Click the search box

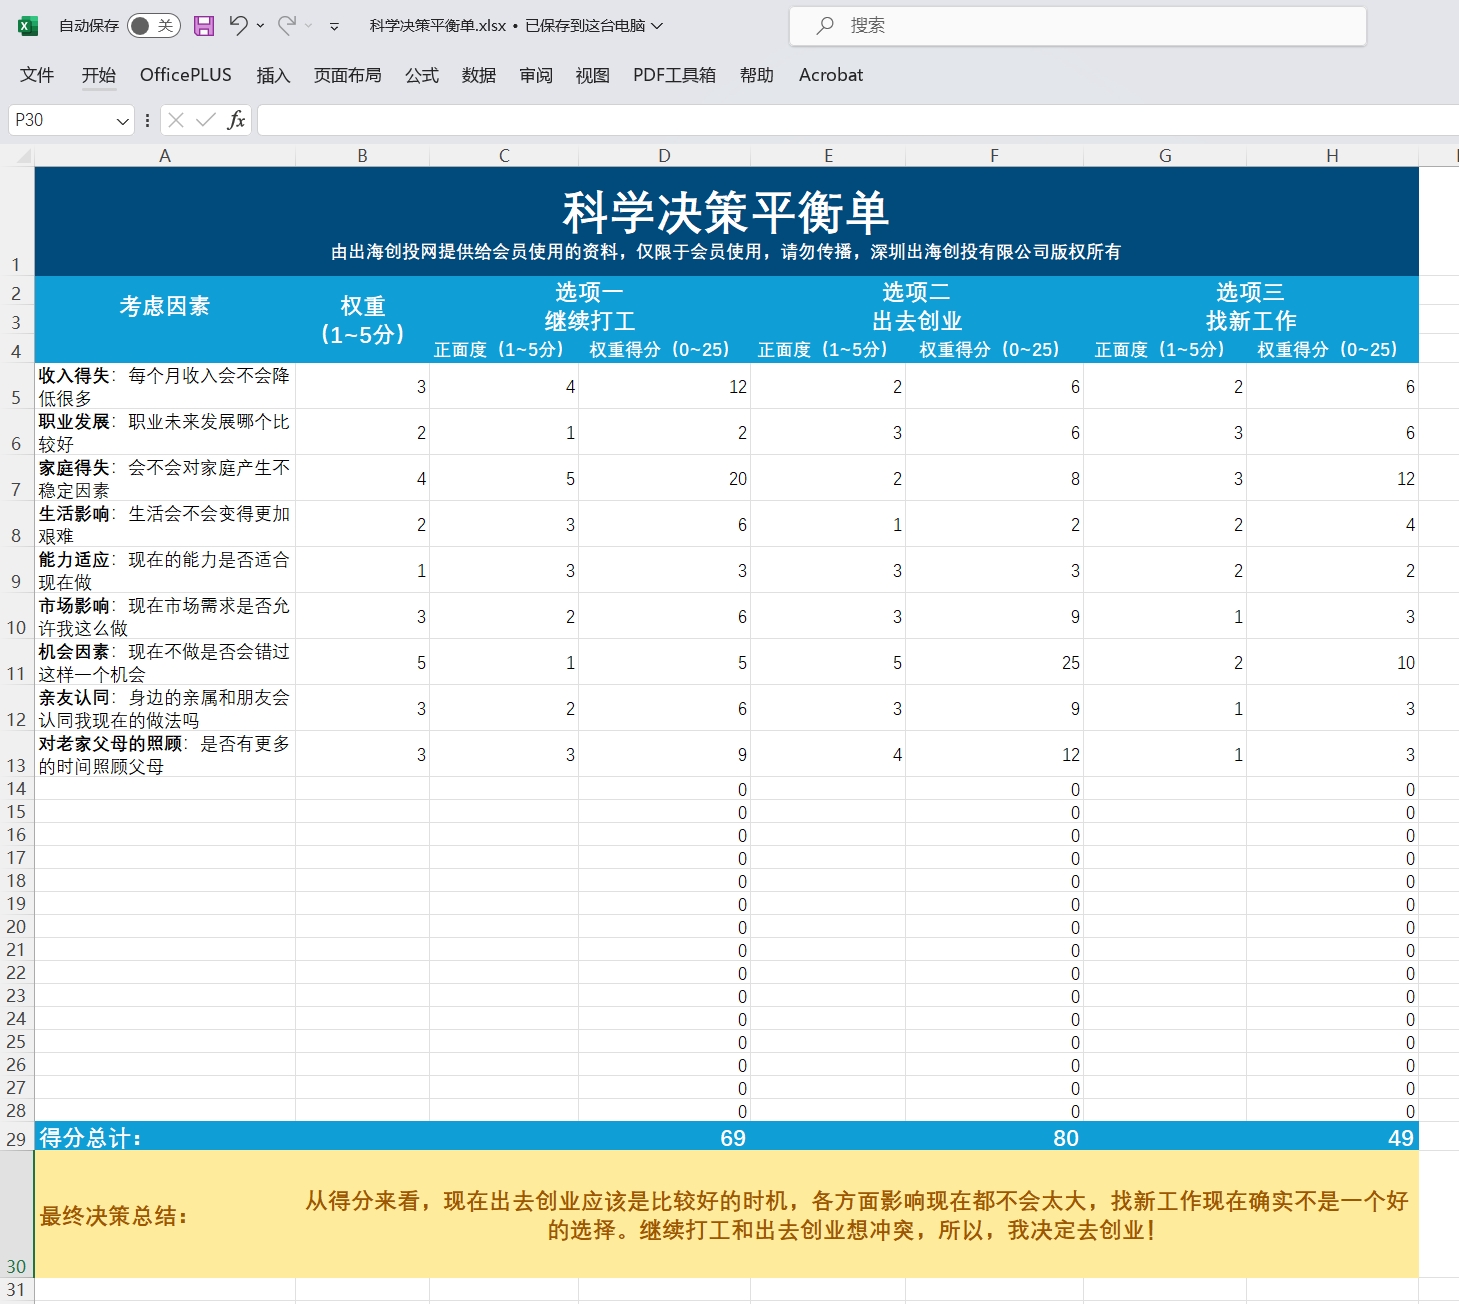[1078, 26]
